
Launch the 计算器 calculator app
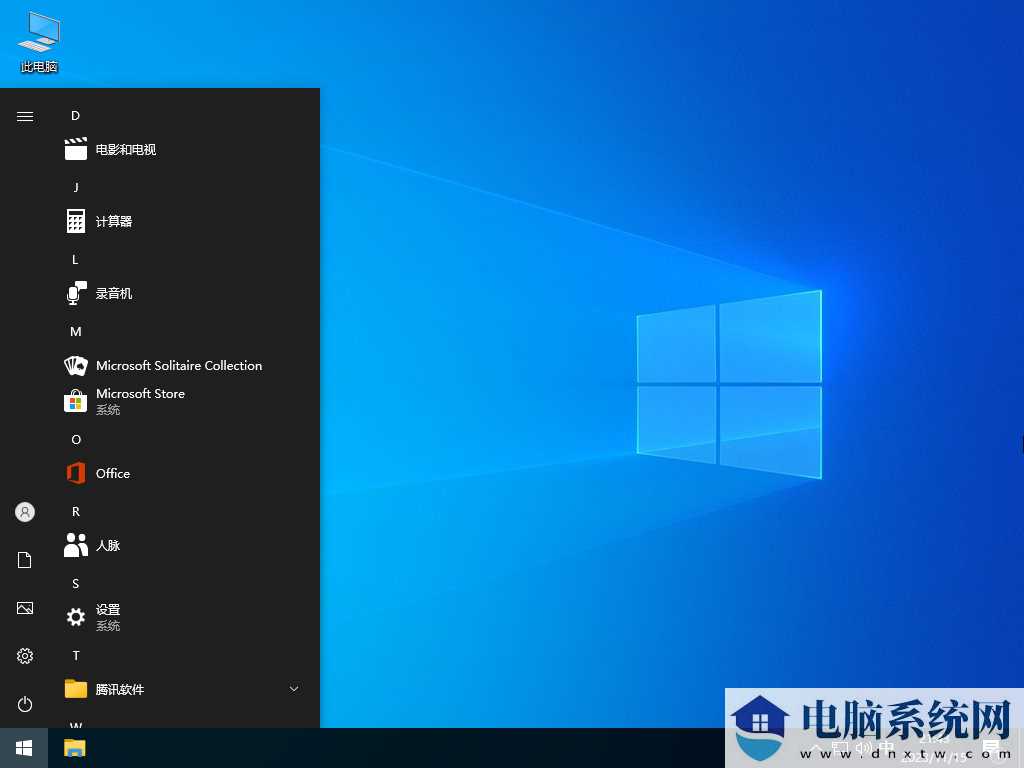185,221
